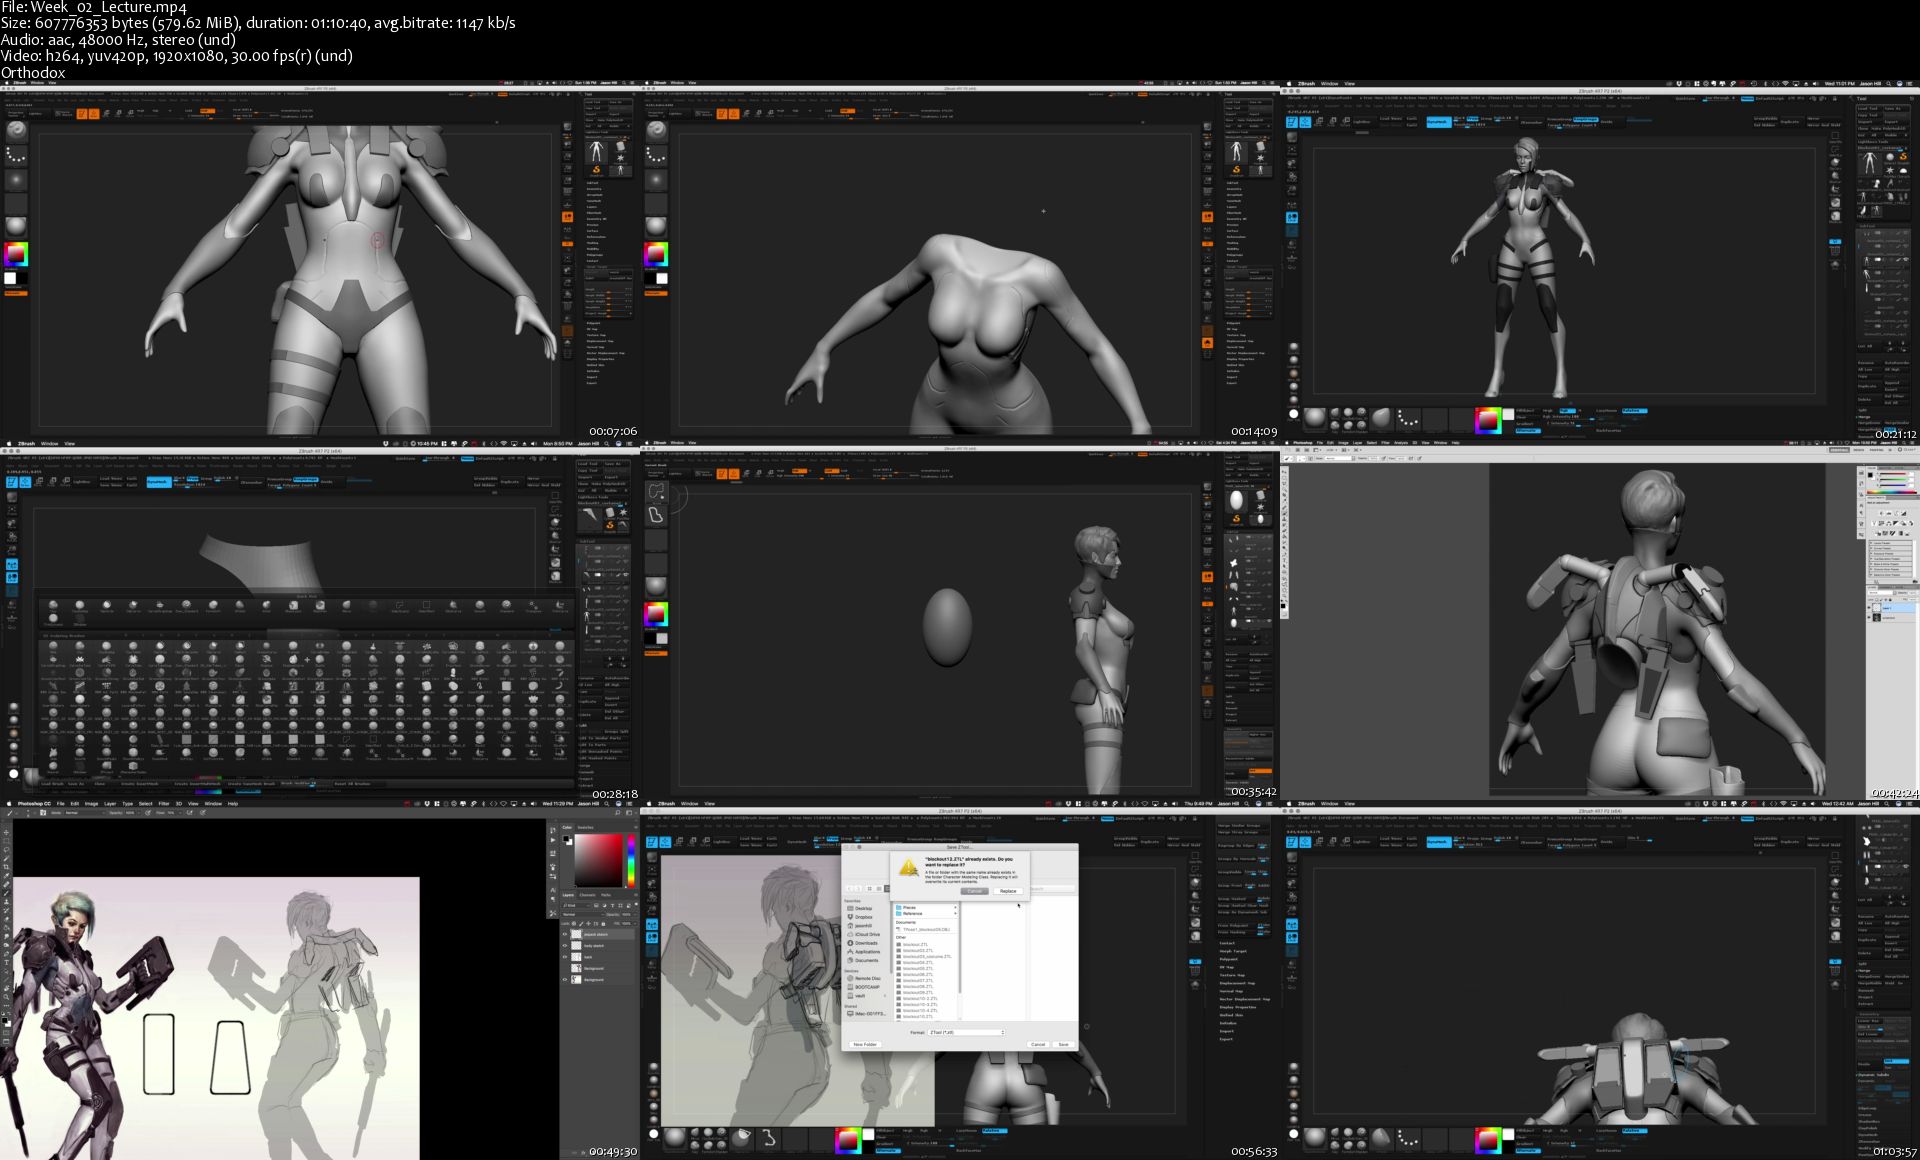The image size is (1920, 1160).
Task: Select the Eyedropper tool in Photoshop CC frame
Action: click(x=6, y=875)
